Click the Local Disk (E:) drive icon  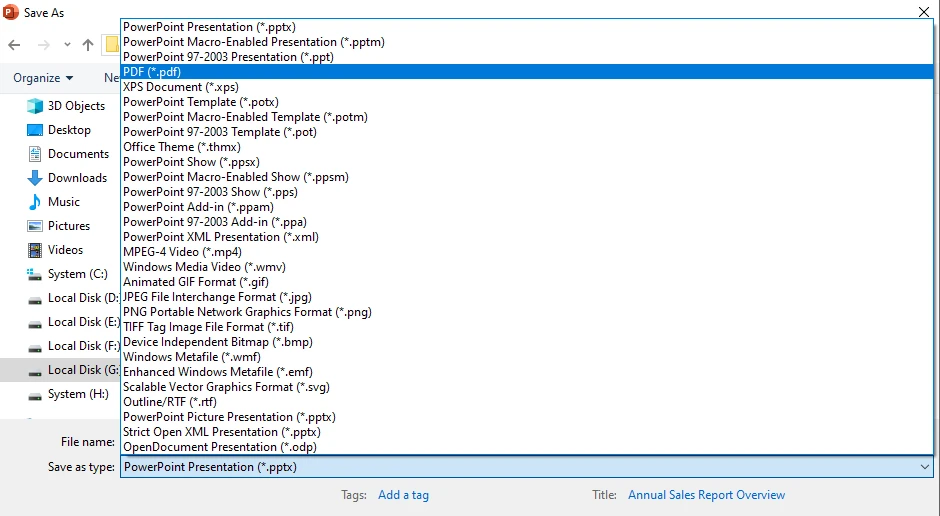35,324
